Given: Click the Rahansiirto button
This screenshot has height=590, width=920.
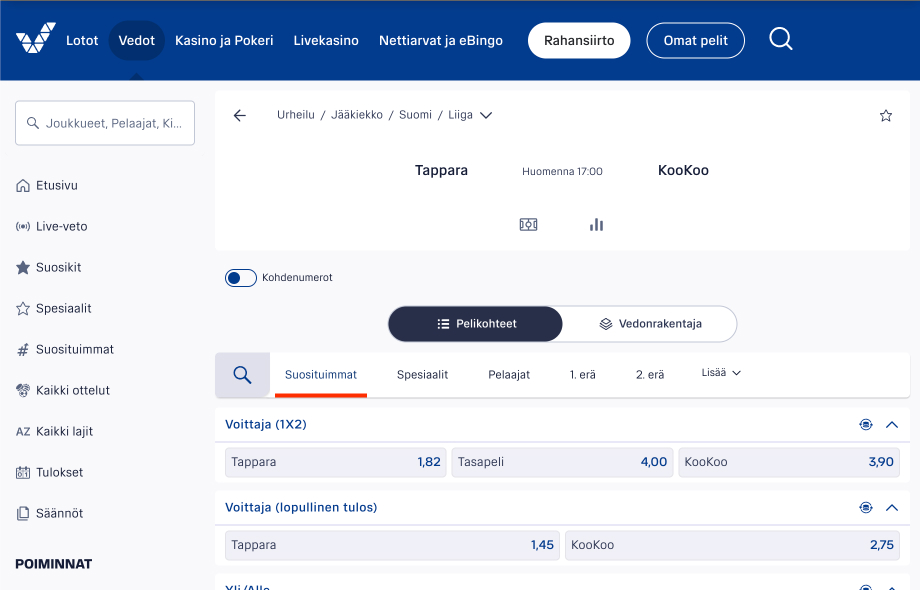Looking at the screenshot, I should [x=579, y=40].
